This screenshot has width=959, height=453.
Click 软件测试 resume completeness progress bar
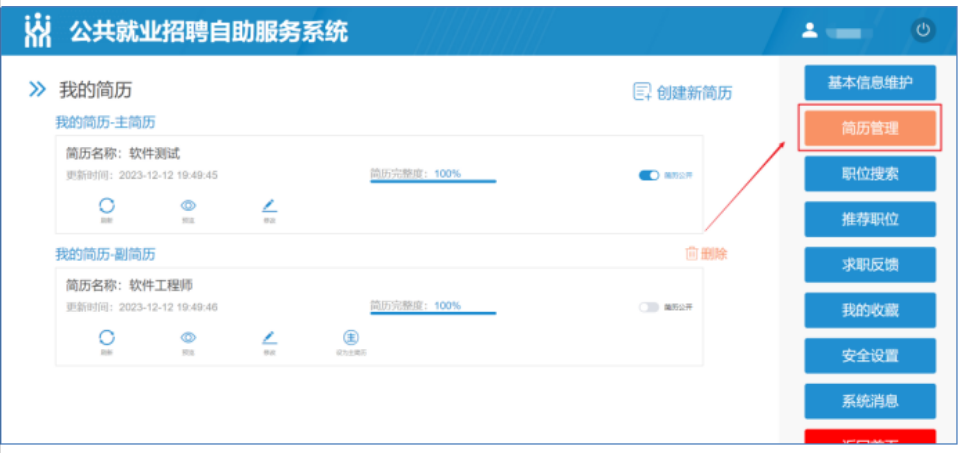(x=432, y=181)
